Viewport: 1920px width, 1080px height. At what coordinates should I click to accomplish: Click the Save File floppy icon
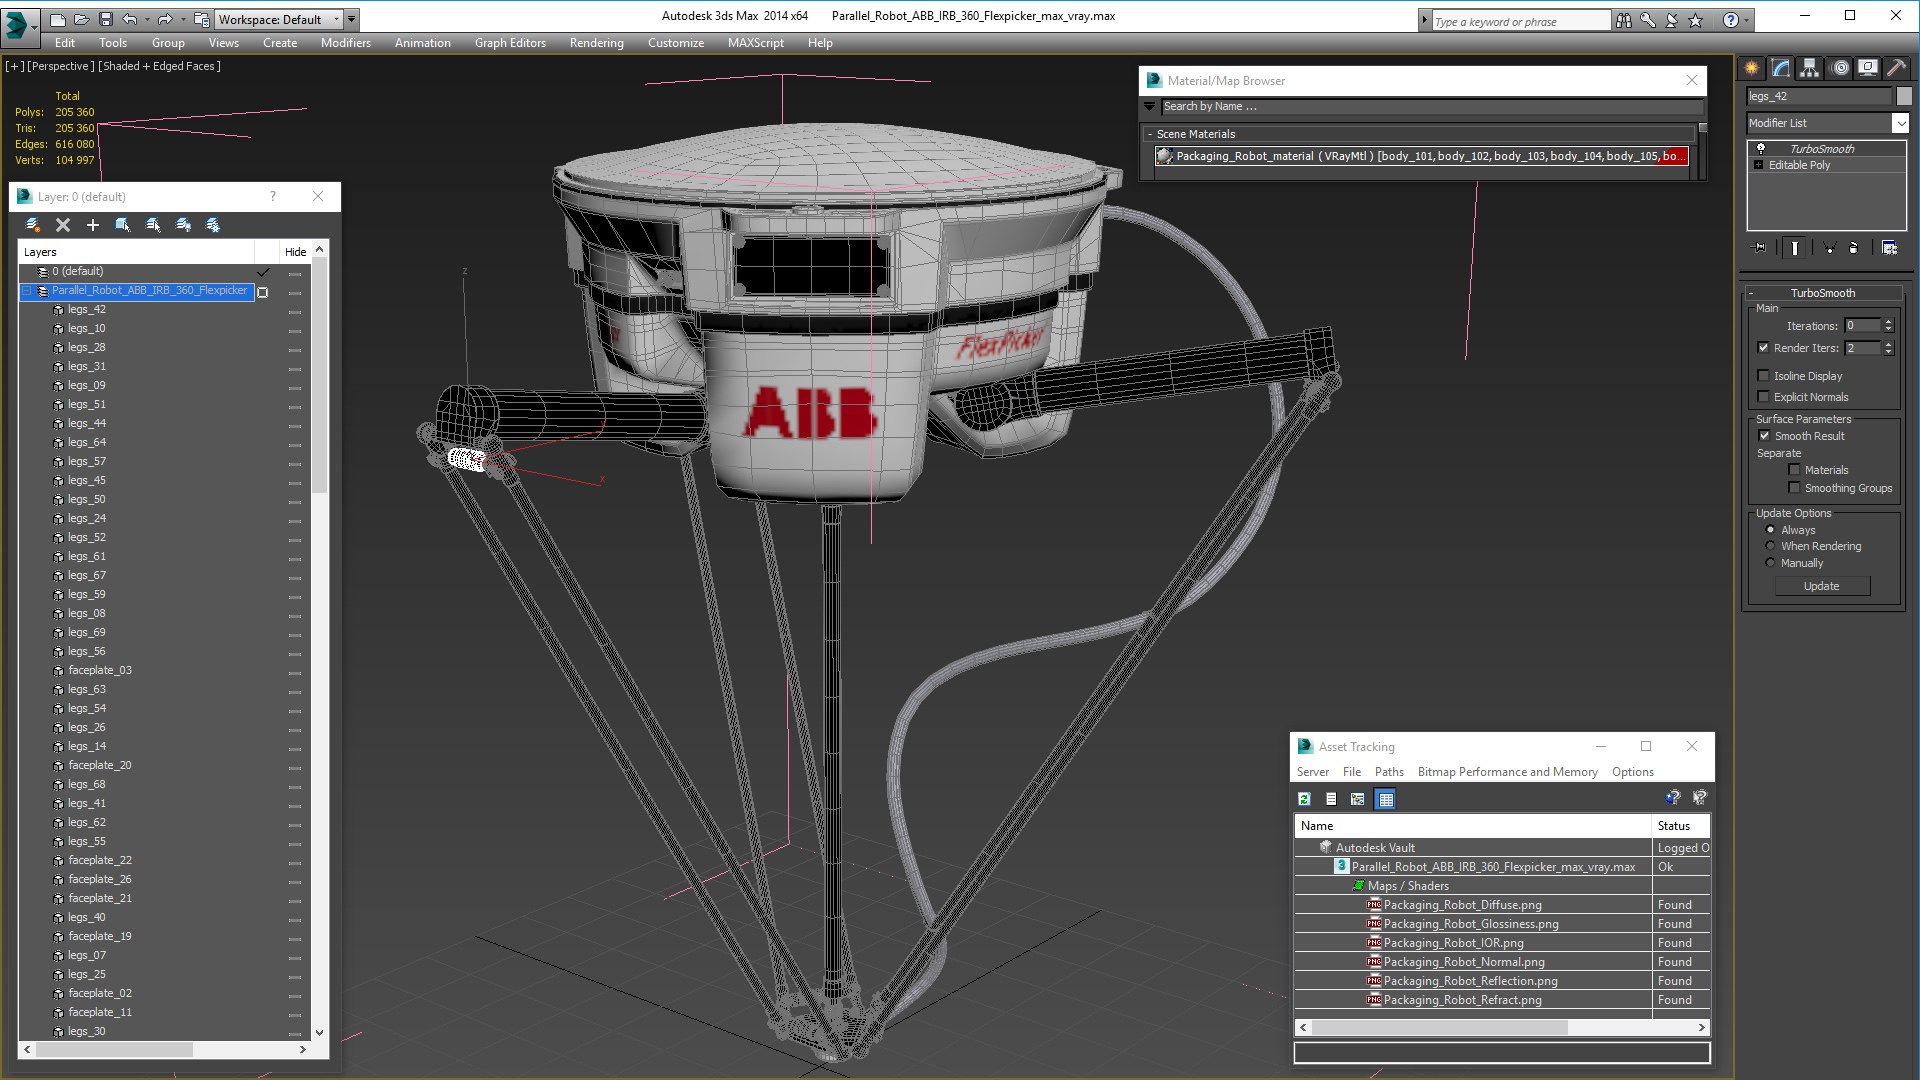pos(106,19)
